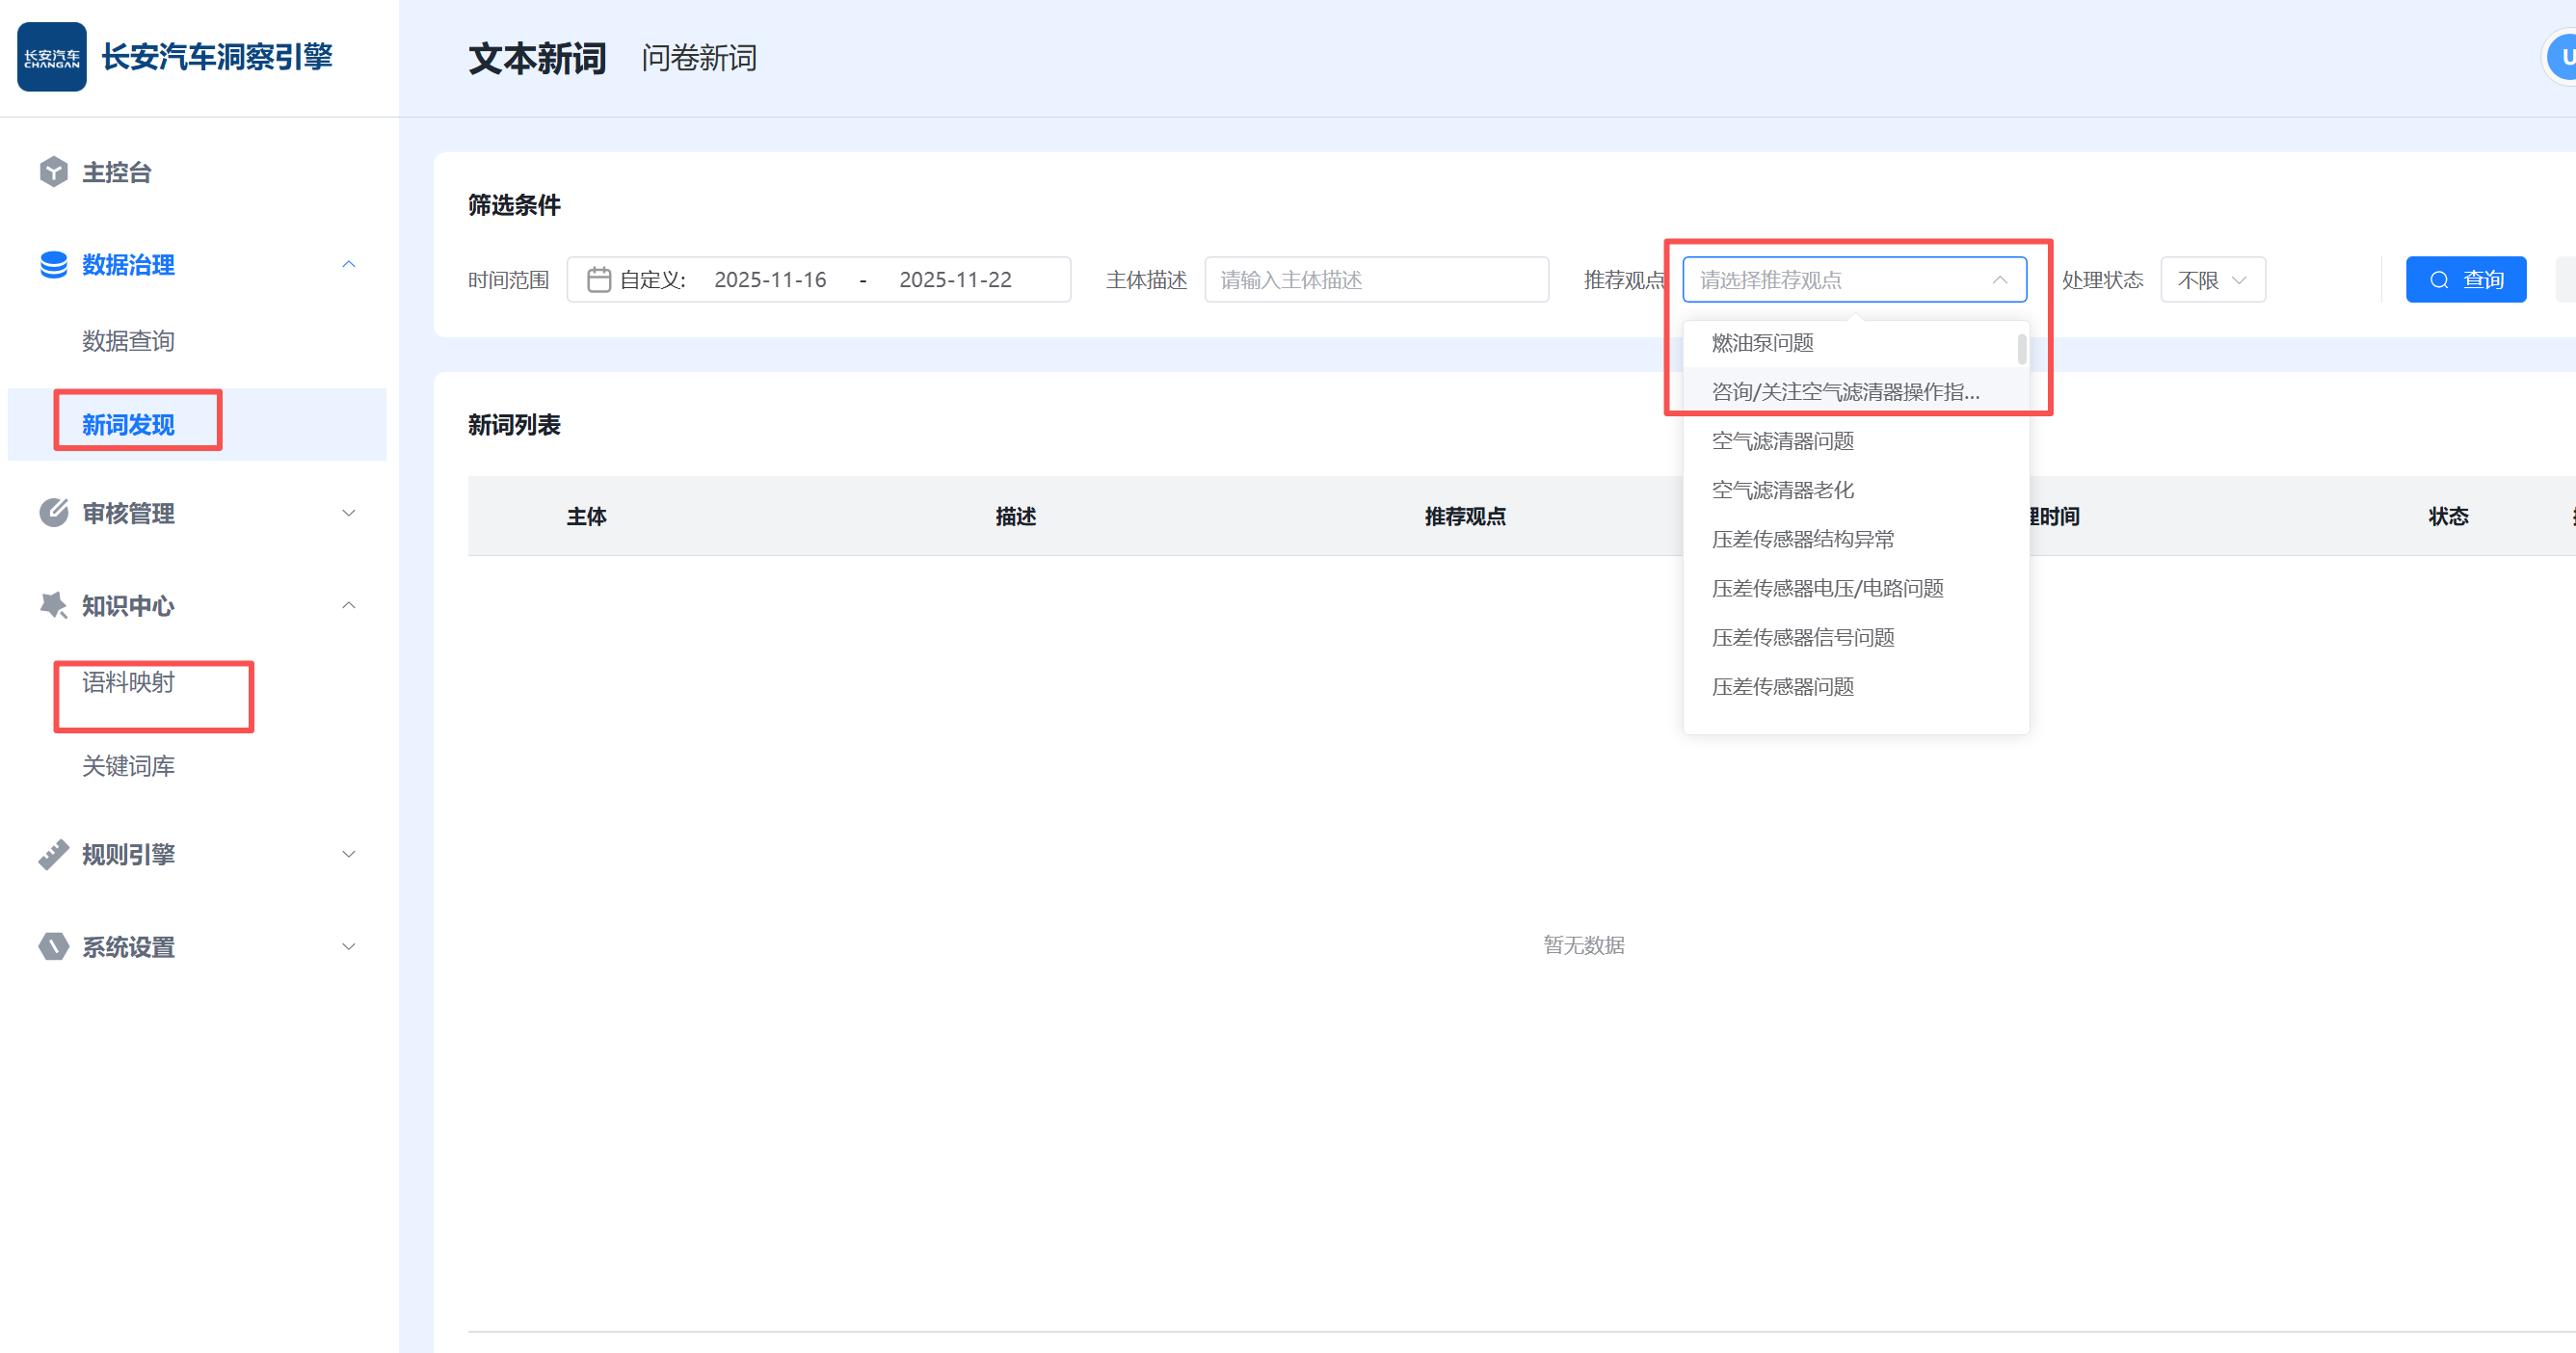Click the 规则引擎 ruler icon

pos(53,854)
